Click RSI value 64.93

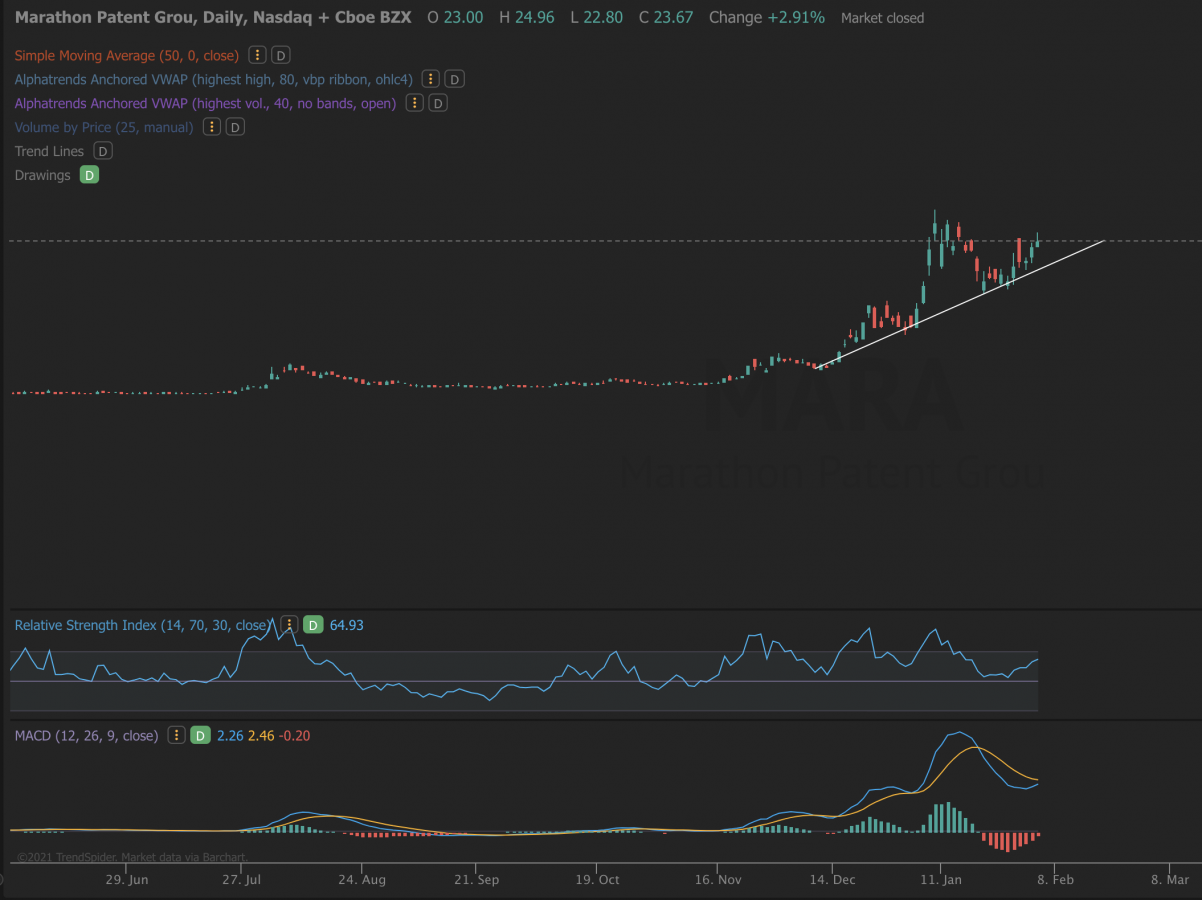tap(346, 625)
